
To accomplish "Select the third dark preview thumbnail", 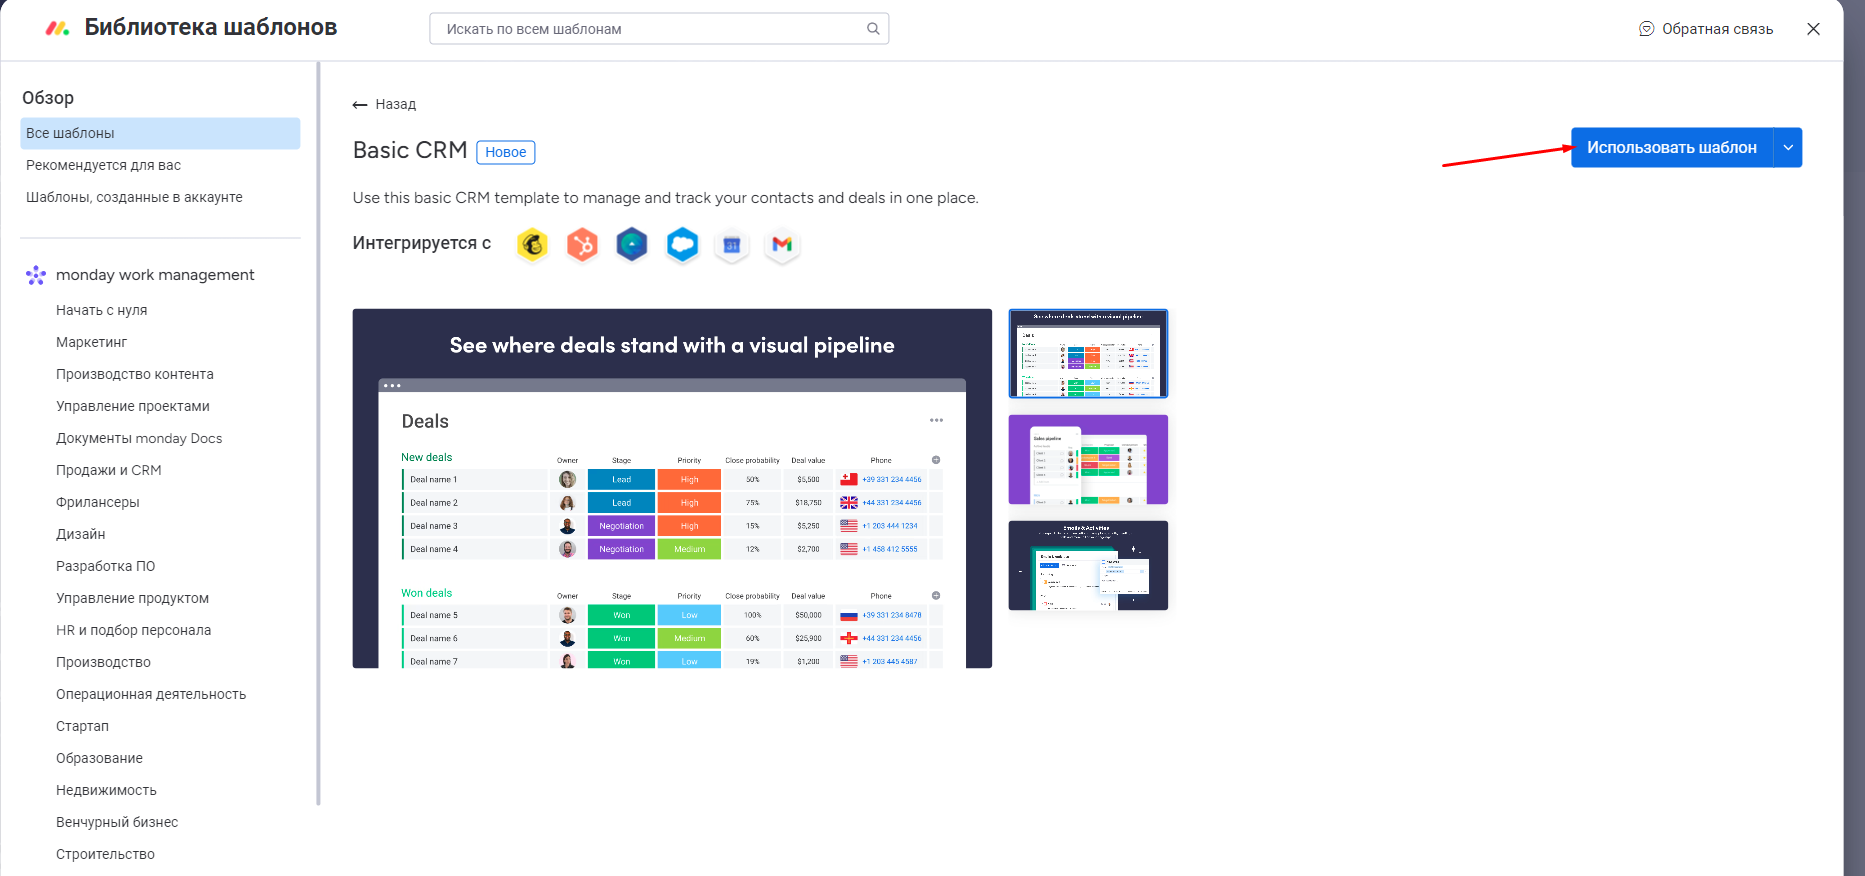I will (x=1088, y=566).
